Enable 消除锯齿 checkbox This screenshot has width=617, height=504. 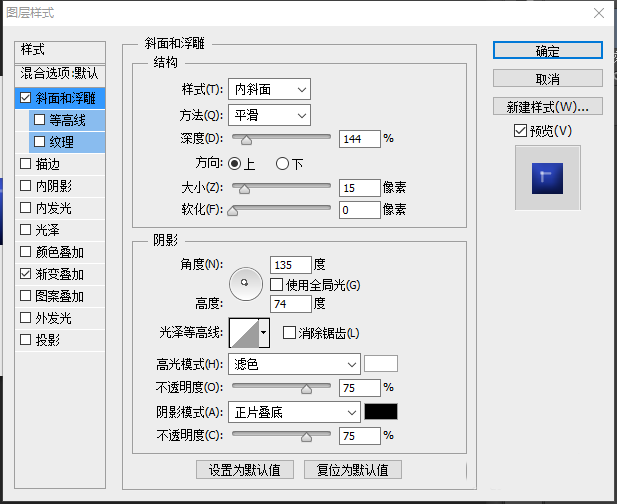289,332
